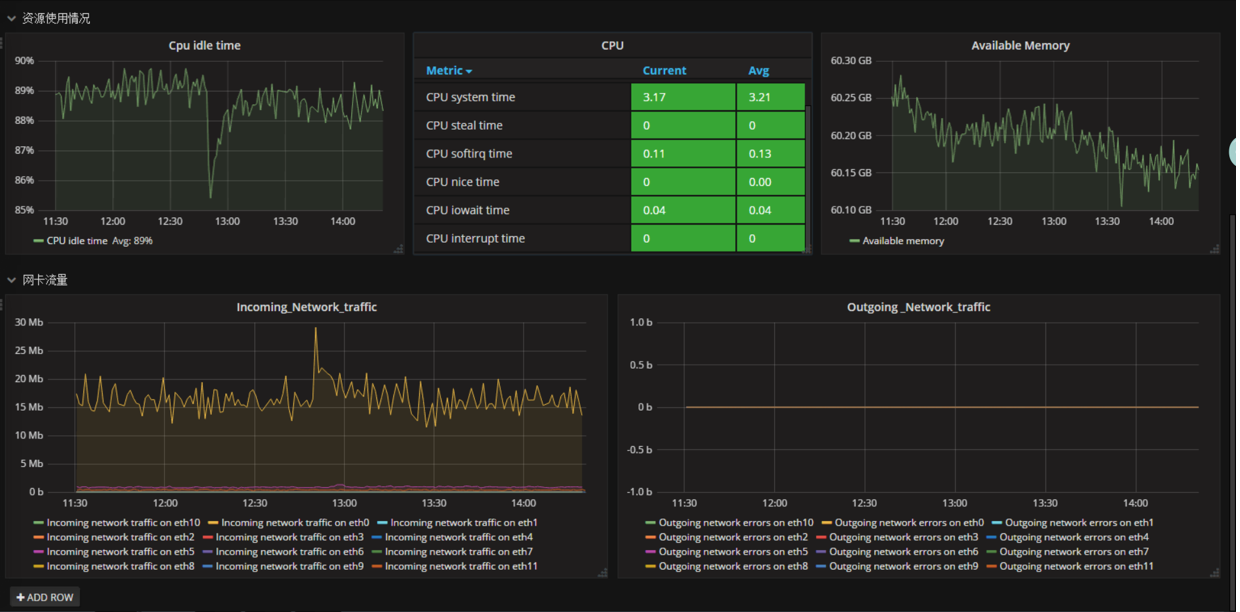Image resolution: width=1240 pixels, height=612 pixels.
Task: Click the green line icon for Available memory legend
Action: (x=854, y=241)
